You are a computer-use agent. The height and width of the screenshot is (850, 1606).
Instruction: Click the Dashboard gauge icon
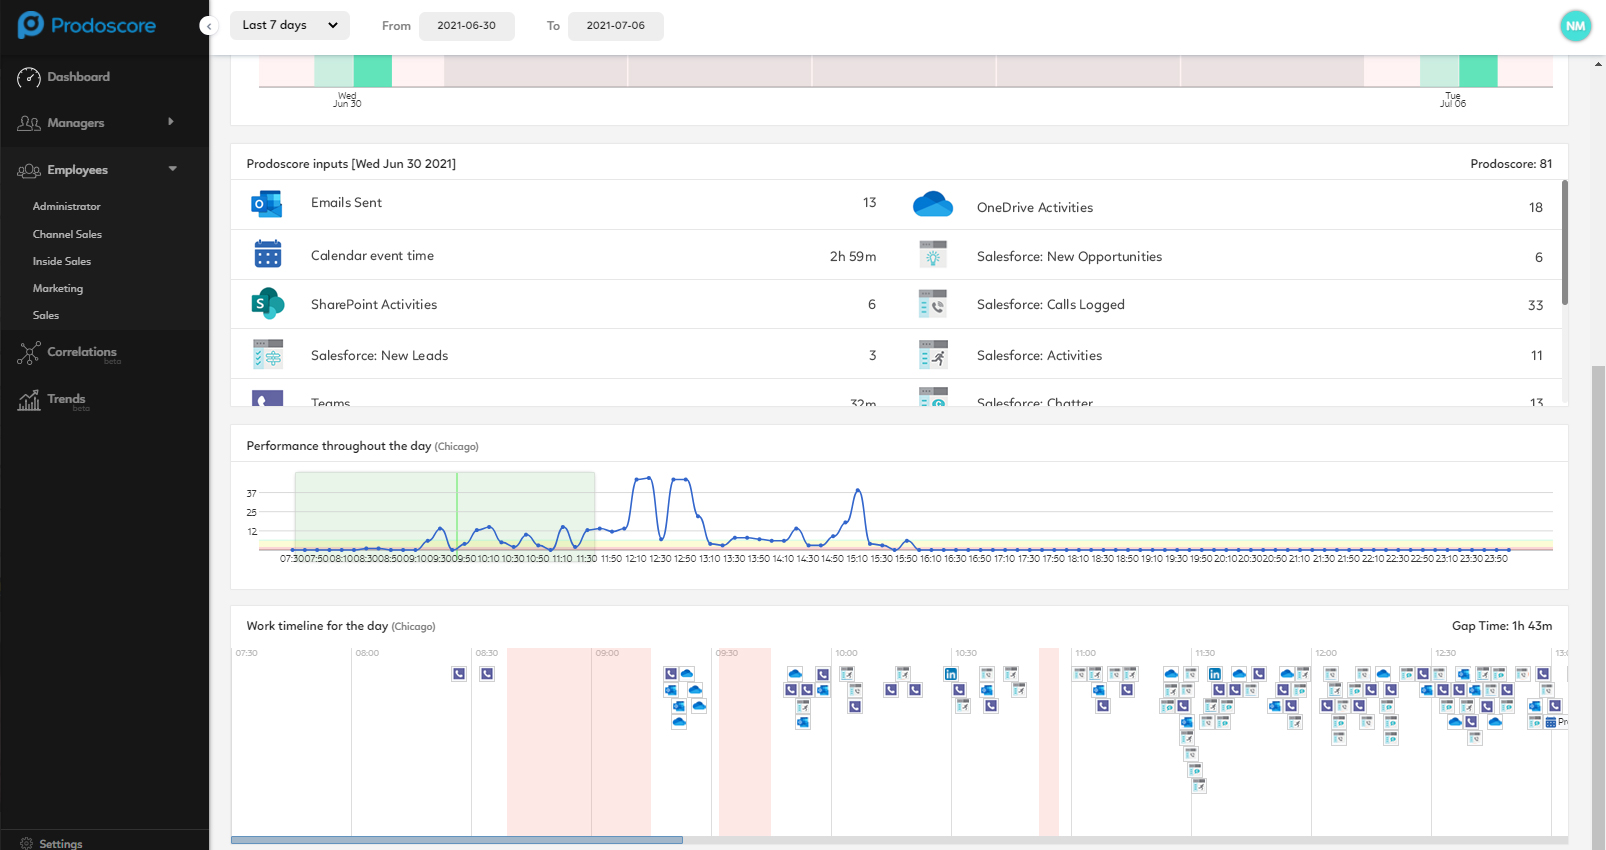click(29, 77)
